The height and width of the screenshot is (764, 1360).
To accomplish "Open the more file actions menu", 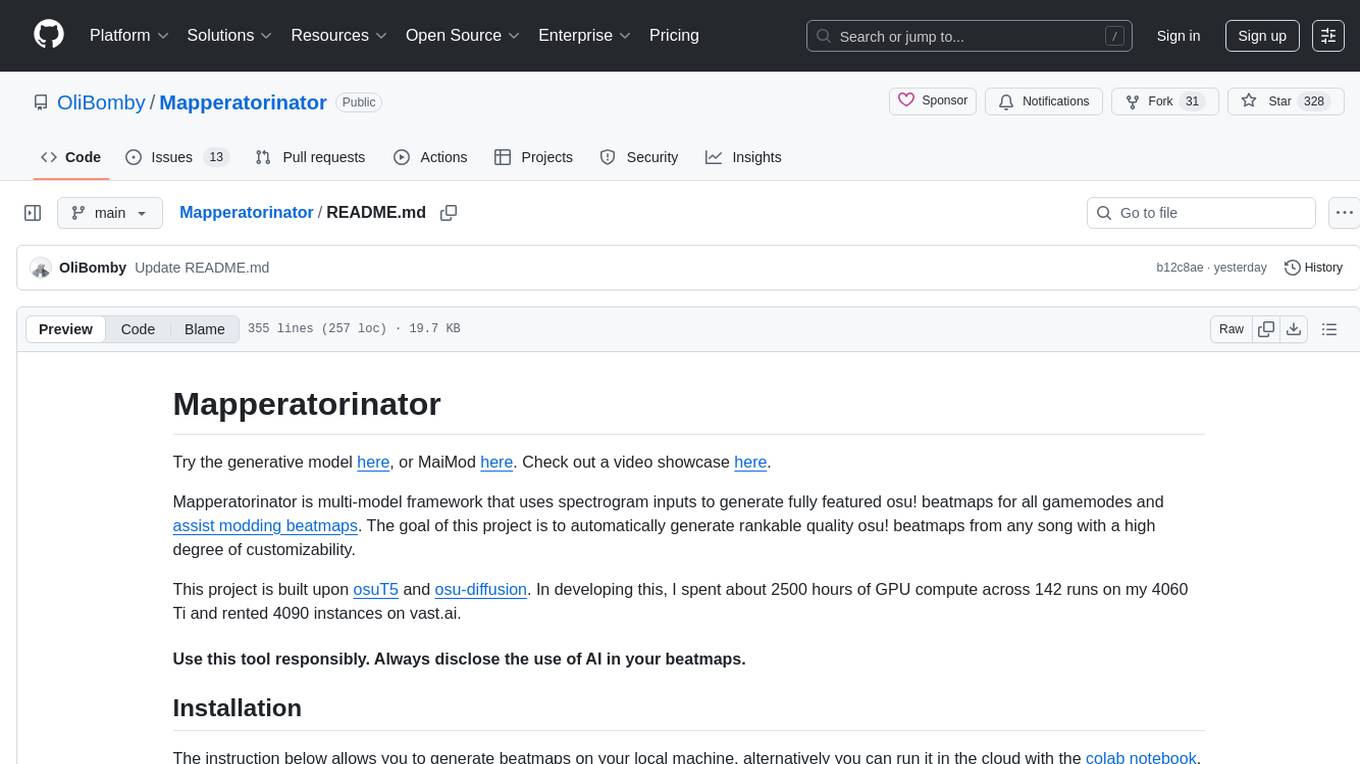I will [x=1344, y=213].
